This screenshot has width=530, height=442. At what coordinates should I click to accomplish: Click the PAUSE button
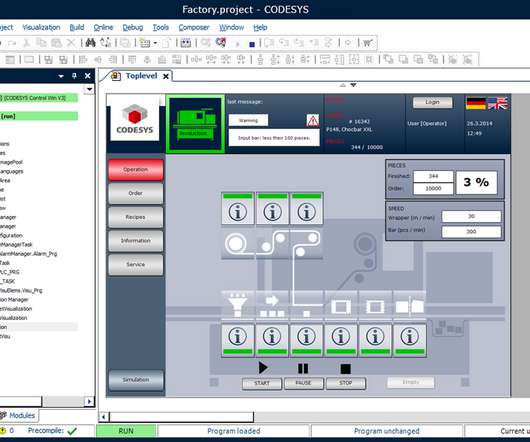tap(304, 383)
